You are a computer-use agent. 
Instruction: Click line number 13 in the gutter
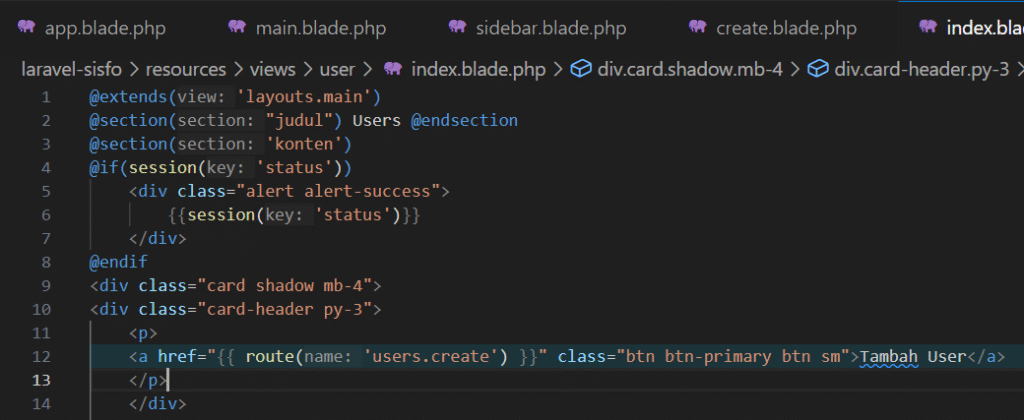click(42, 379)
